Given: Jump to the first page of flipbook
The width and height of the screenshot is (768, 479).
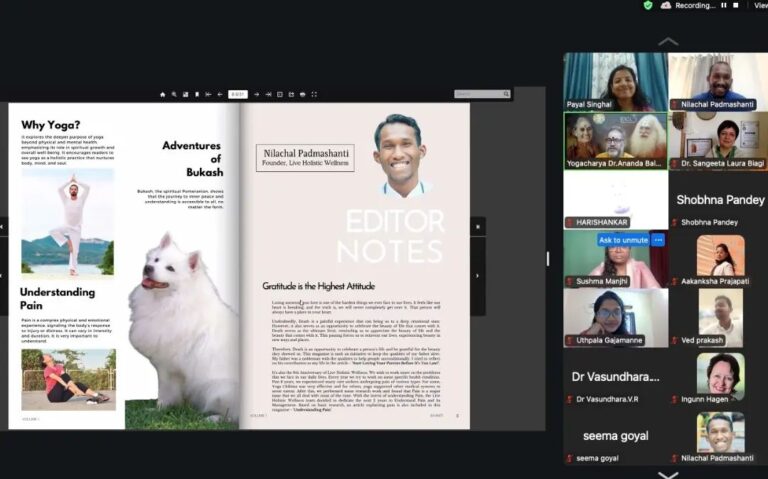Looking at the screenshot, I should (x=208, y=94).
